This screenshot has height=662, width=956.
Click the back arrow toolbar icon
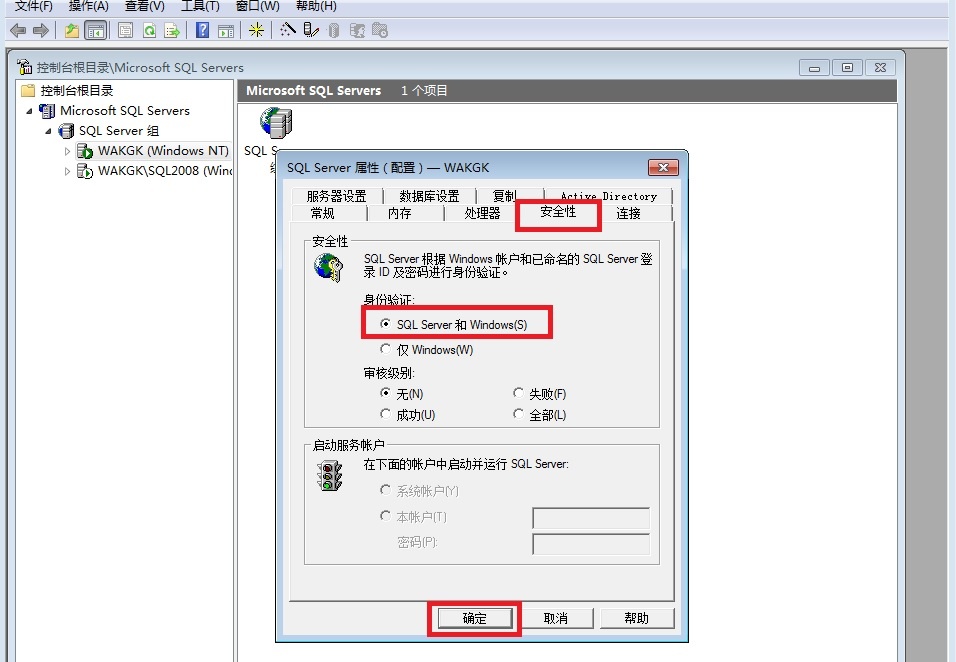click(x=17, y=30)
